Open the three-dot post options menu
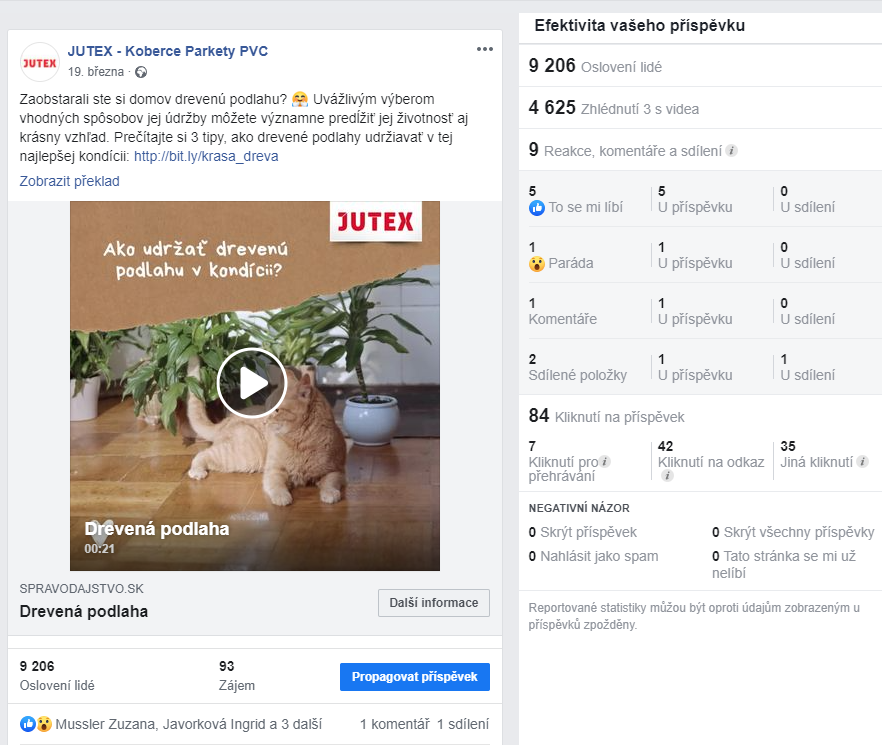 click(x=484, y=49)
